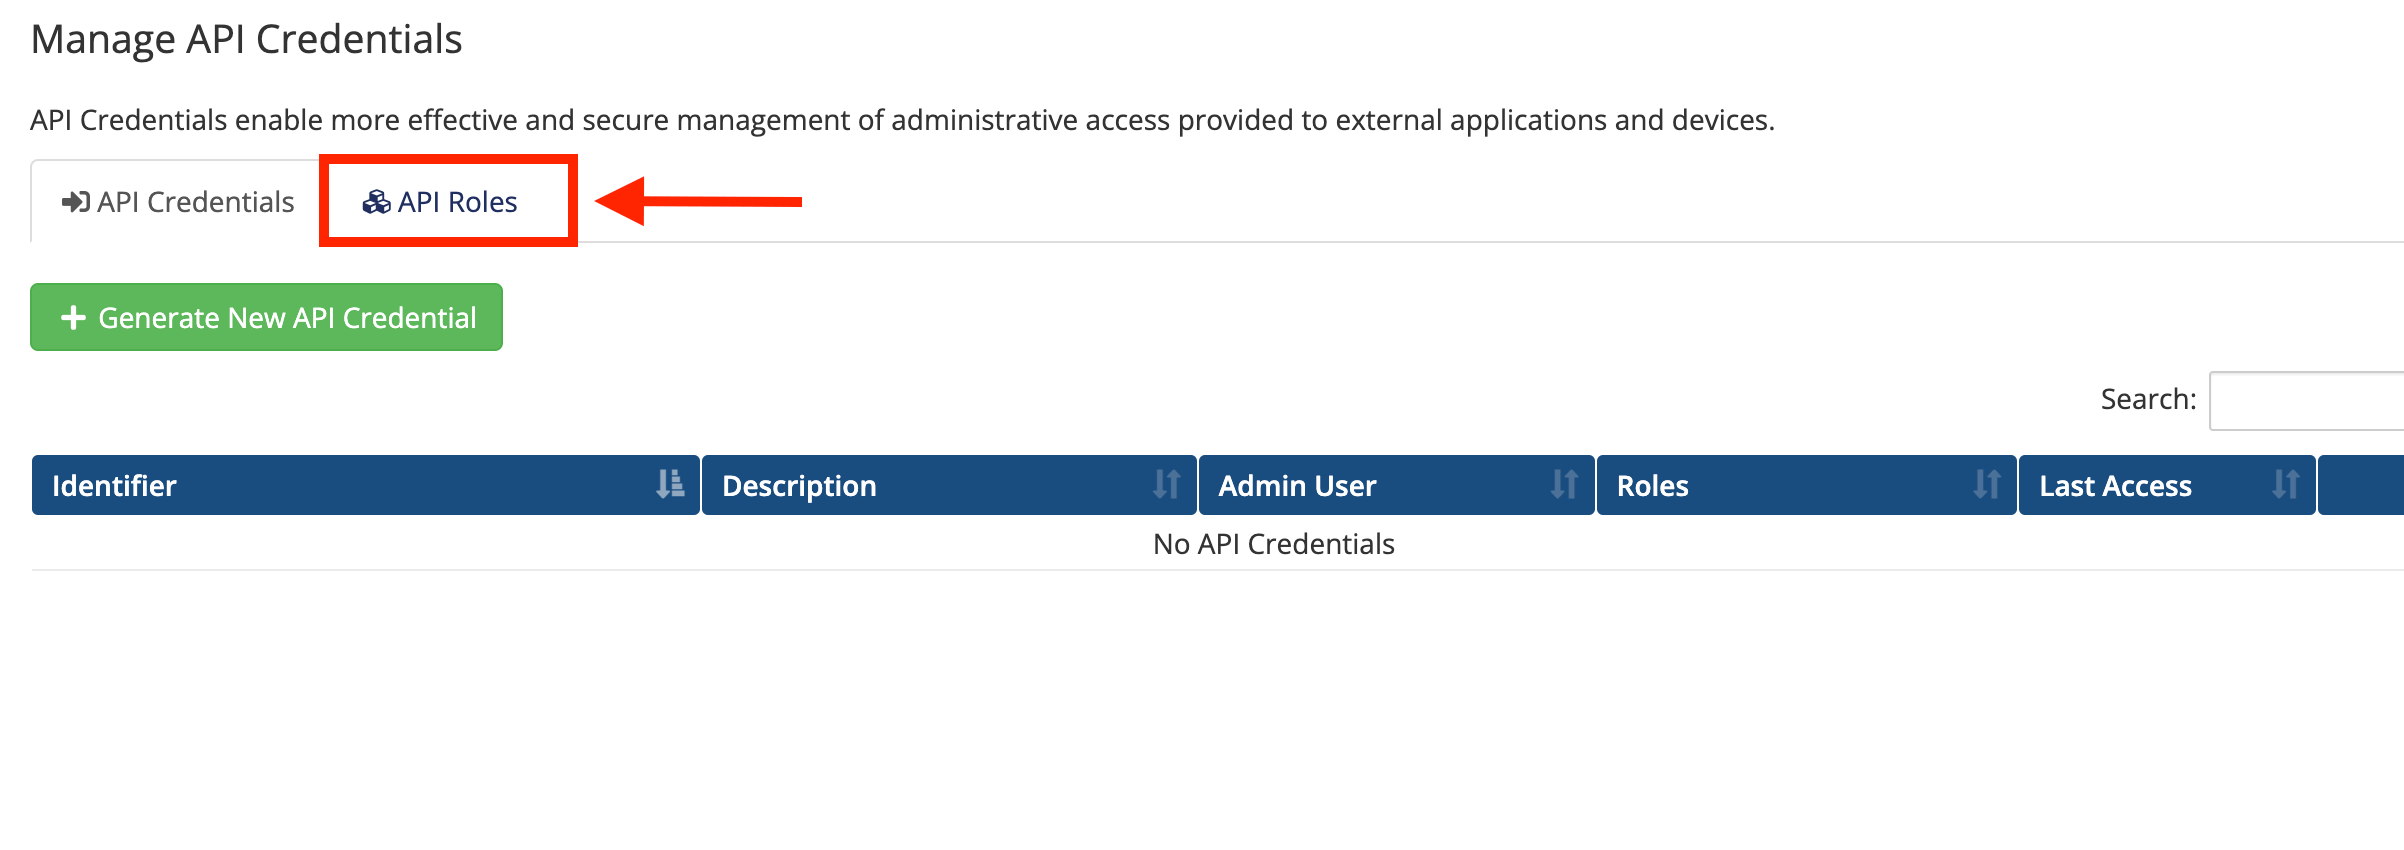Click the 'Manage API Credentials' page heading
This screenshot has height=850, width=2404.
[x=246, y=40]
